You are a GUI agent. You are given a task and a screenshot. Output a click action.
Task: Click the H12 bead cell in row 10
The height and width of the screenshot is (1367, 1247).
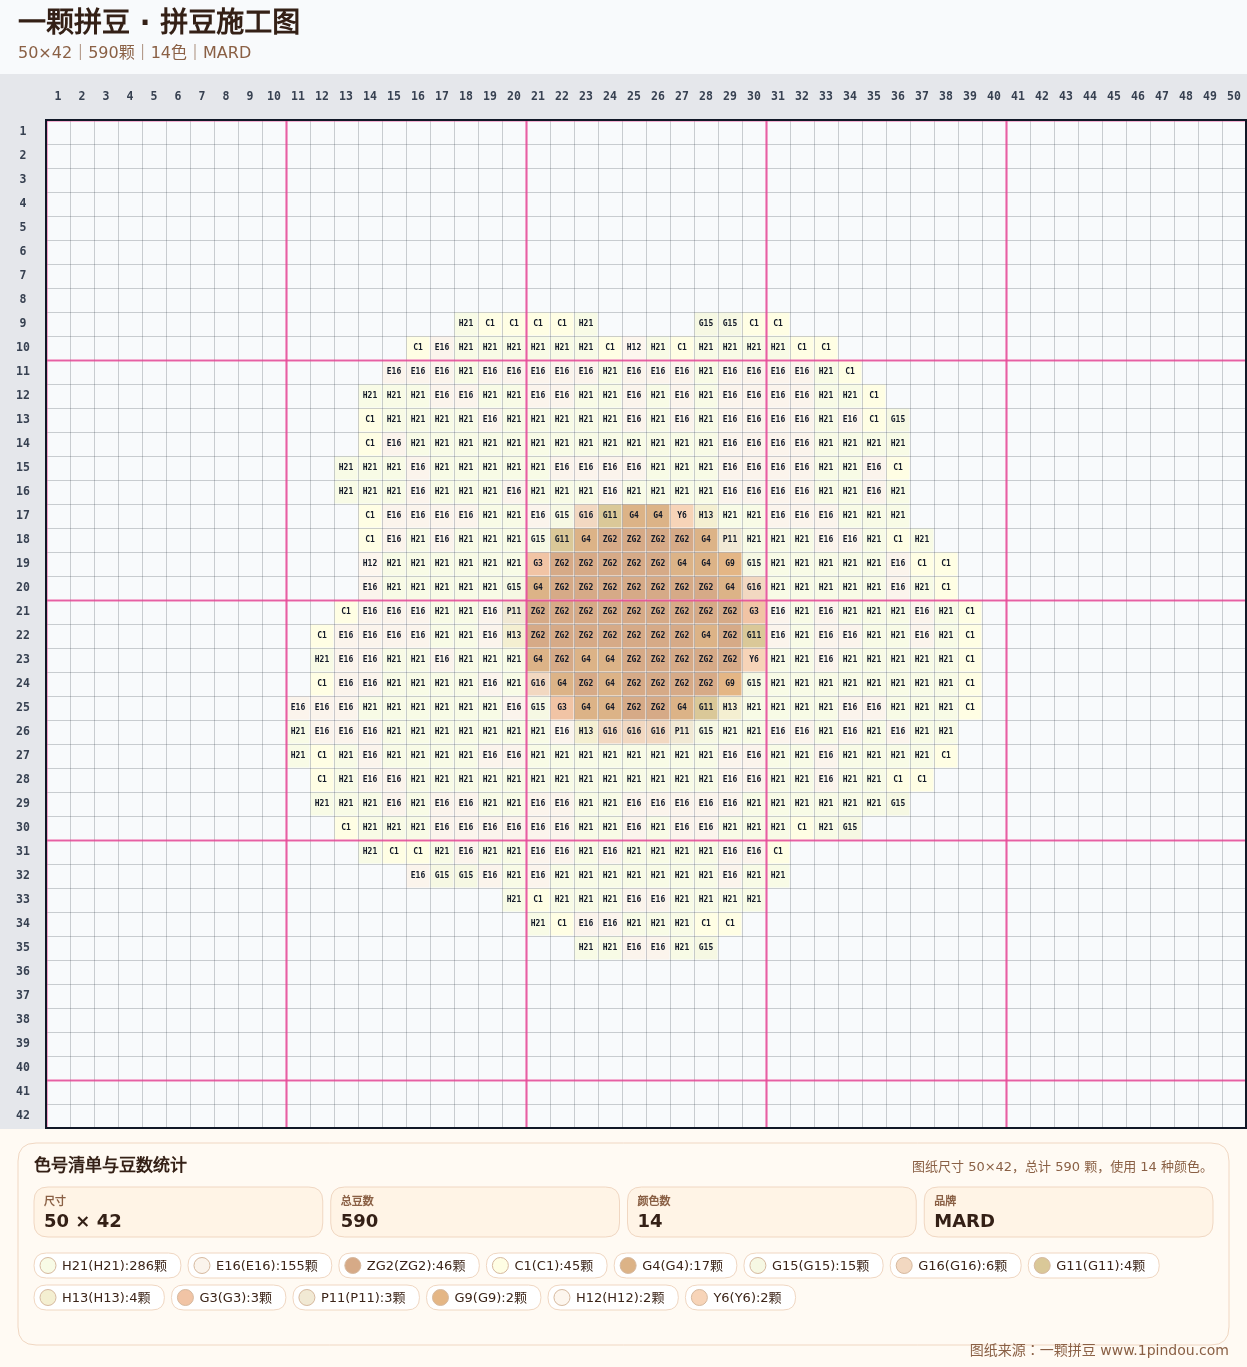634,347
